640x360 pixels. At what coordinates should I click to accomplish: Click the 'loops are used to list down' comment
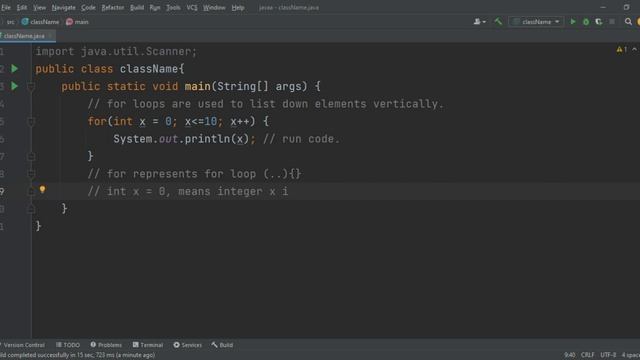[220, 104]
